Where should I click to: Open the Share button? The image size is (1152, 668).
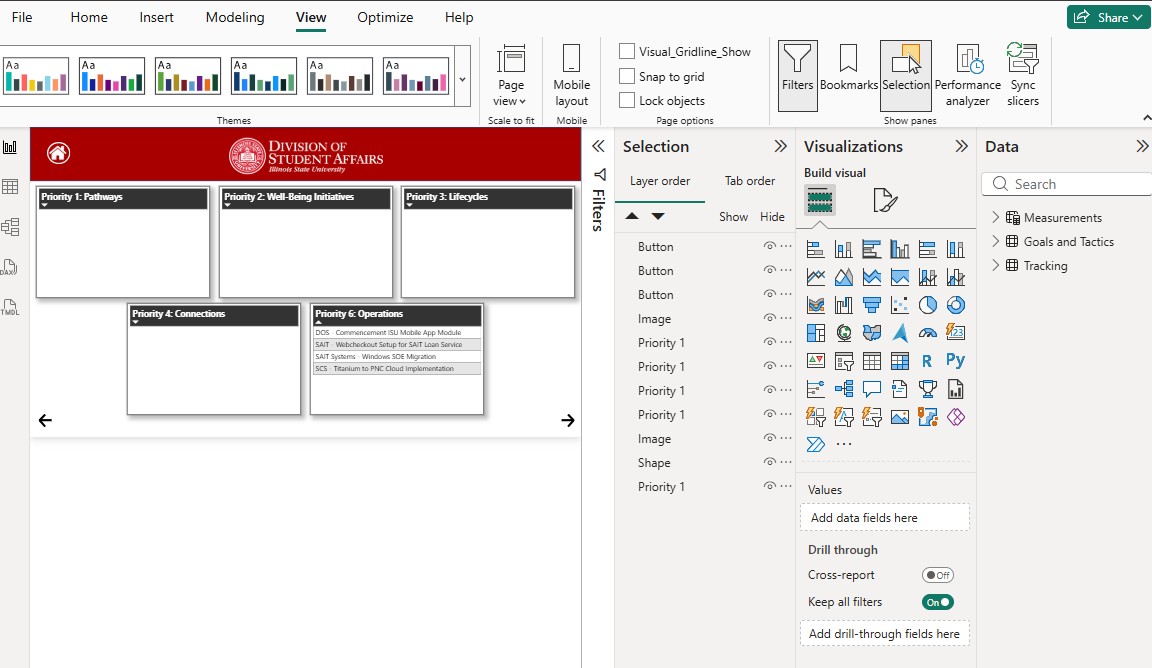point(1108,17)
